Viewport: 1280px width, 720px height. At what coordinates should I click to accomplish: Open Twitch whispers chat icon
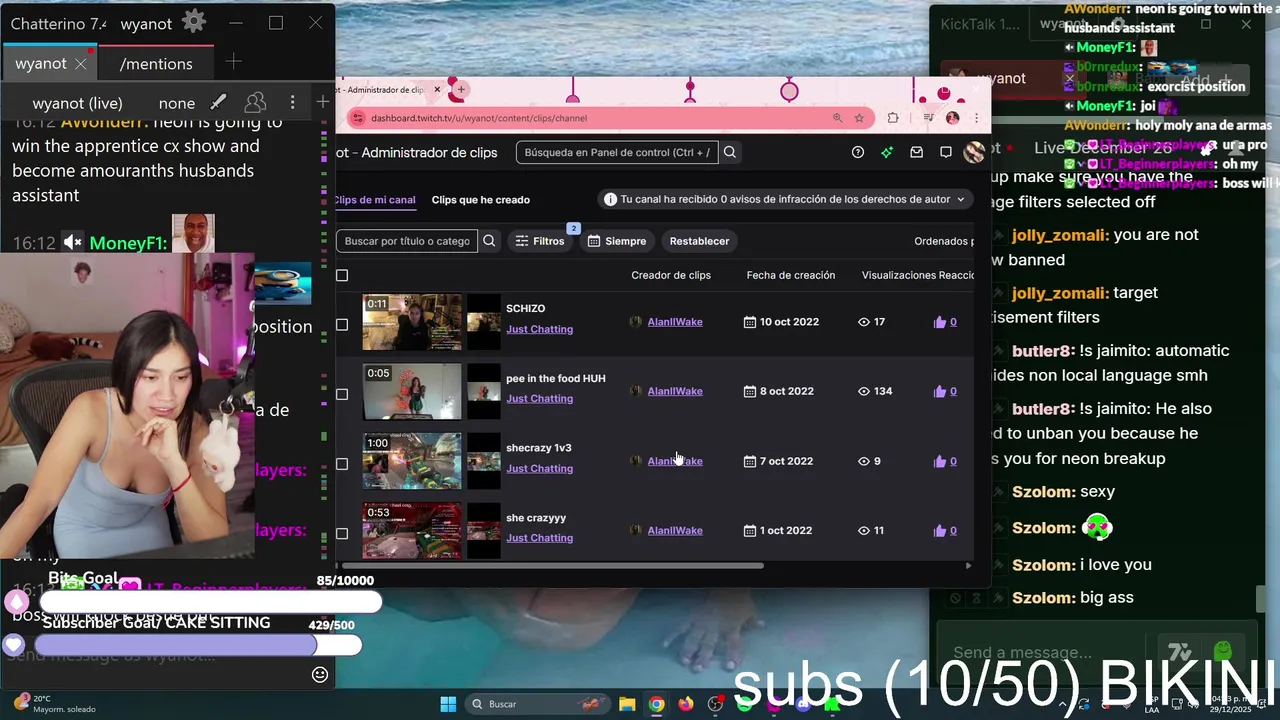coord(945,152)
